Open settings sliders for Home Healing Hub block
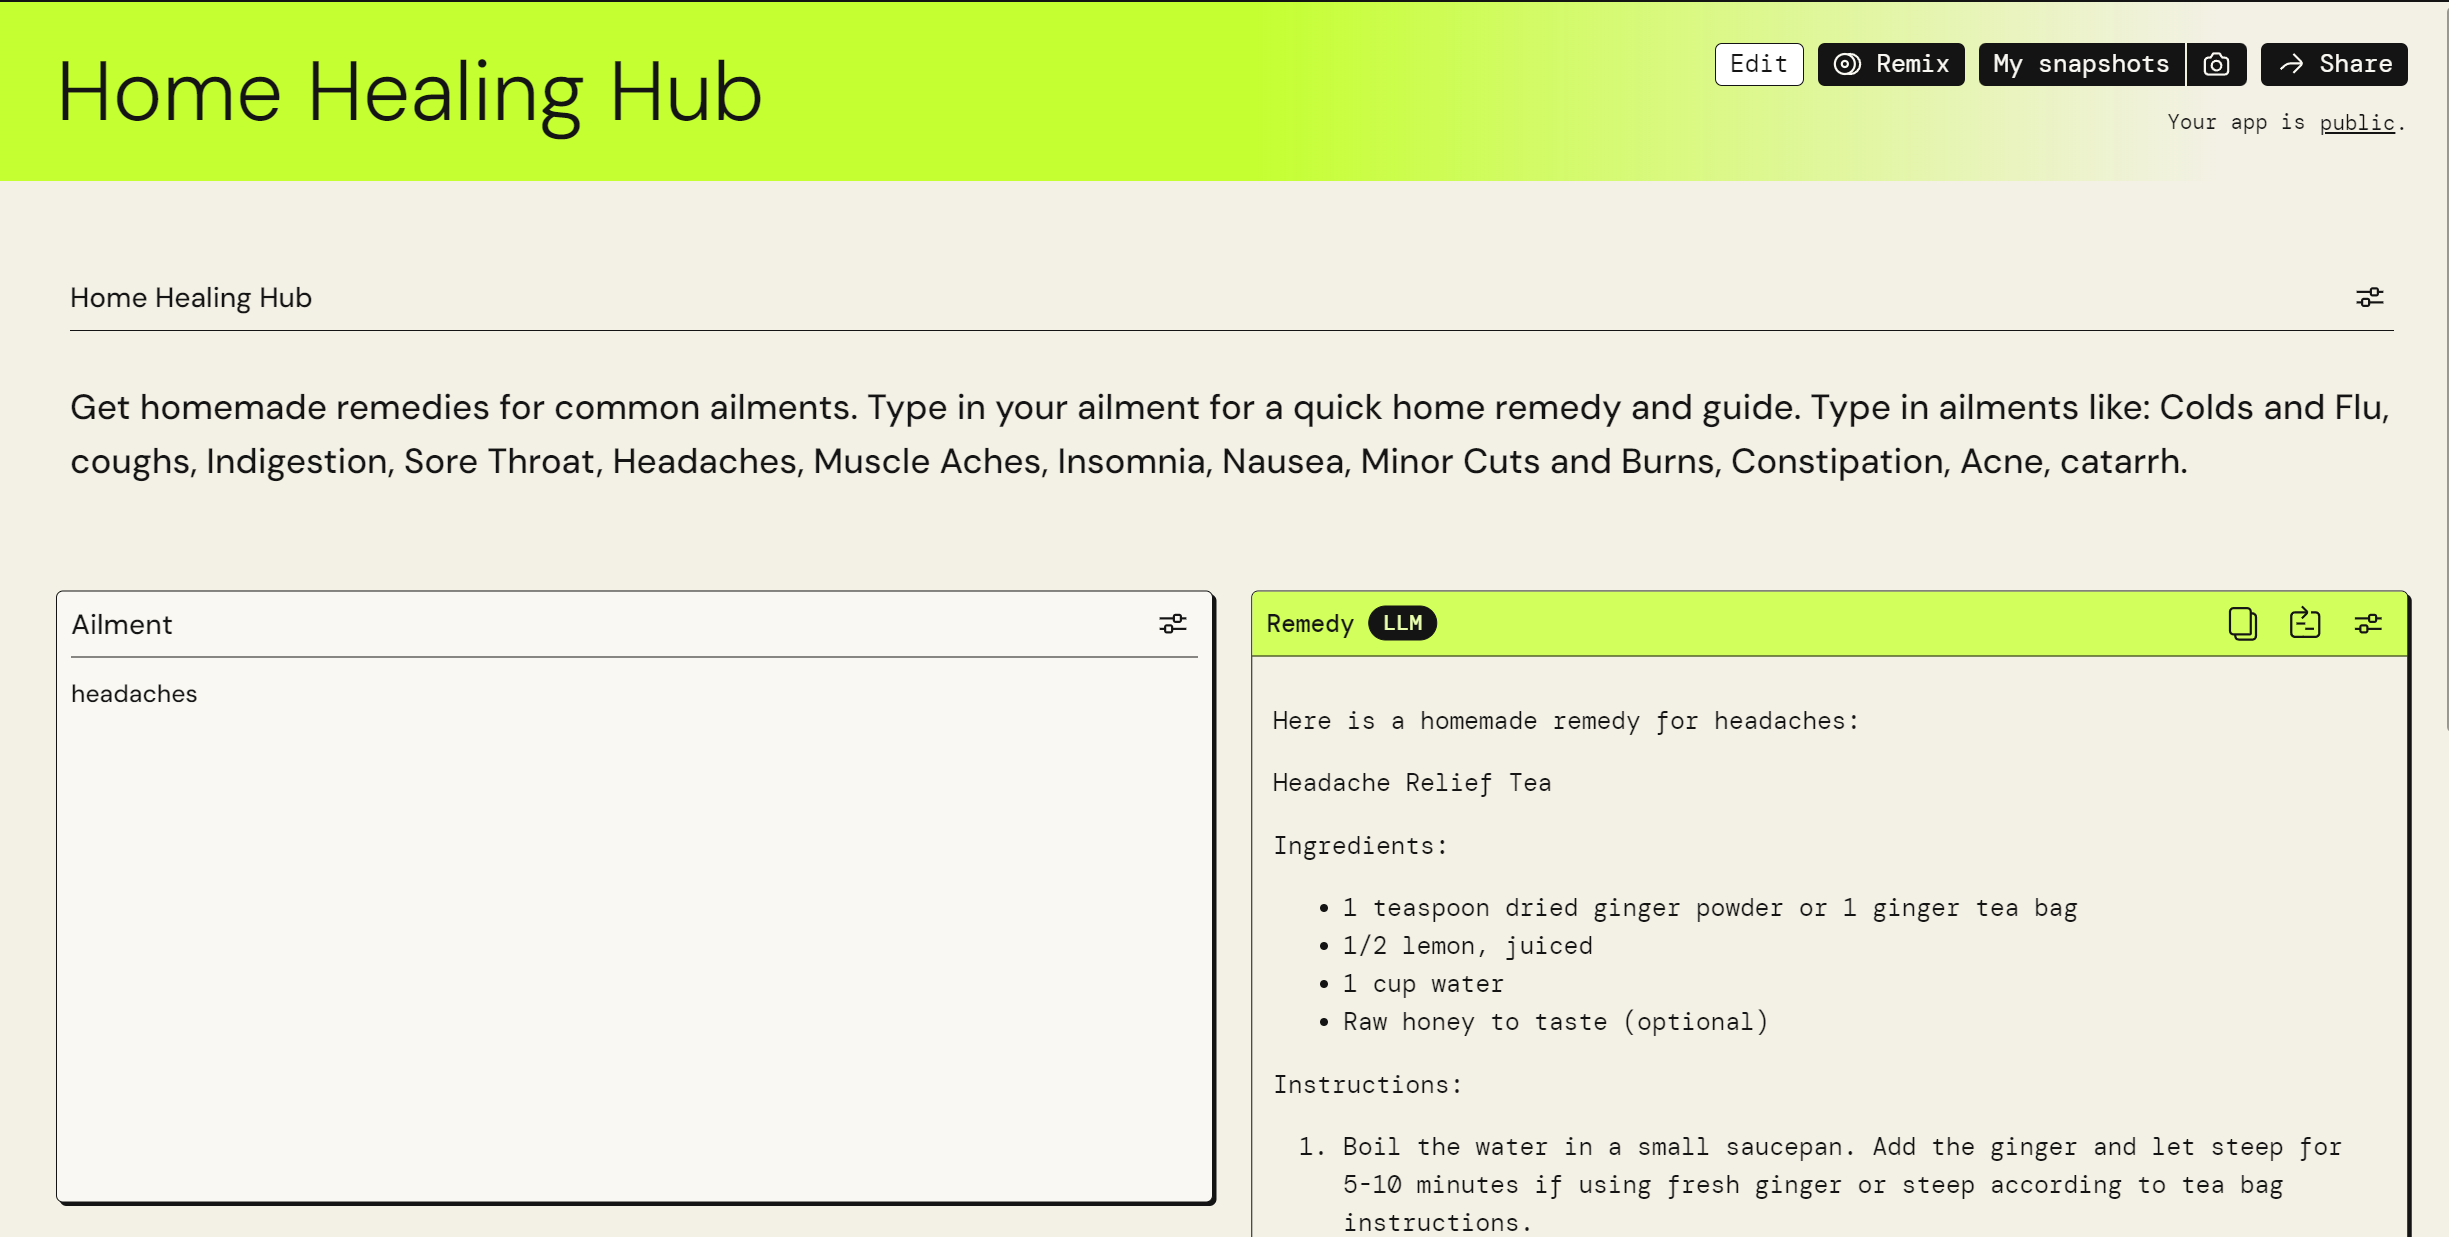This screenshot has height=1237, width=2449. pos(2369,297)
